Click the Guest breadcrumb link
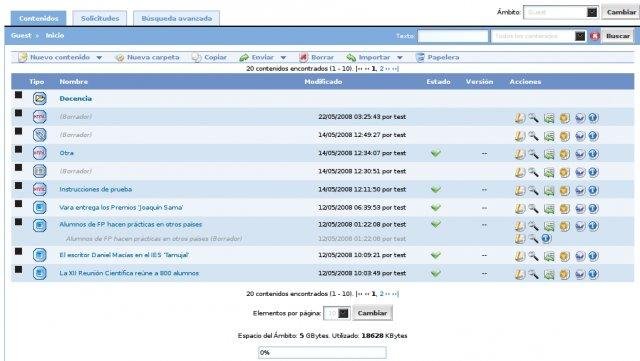 click(x=21, y=36)
